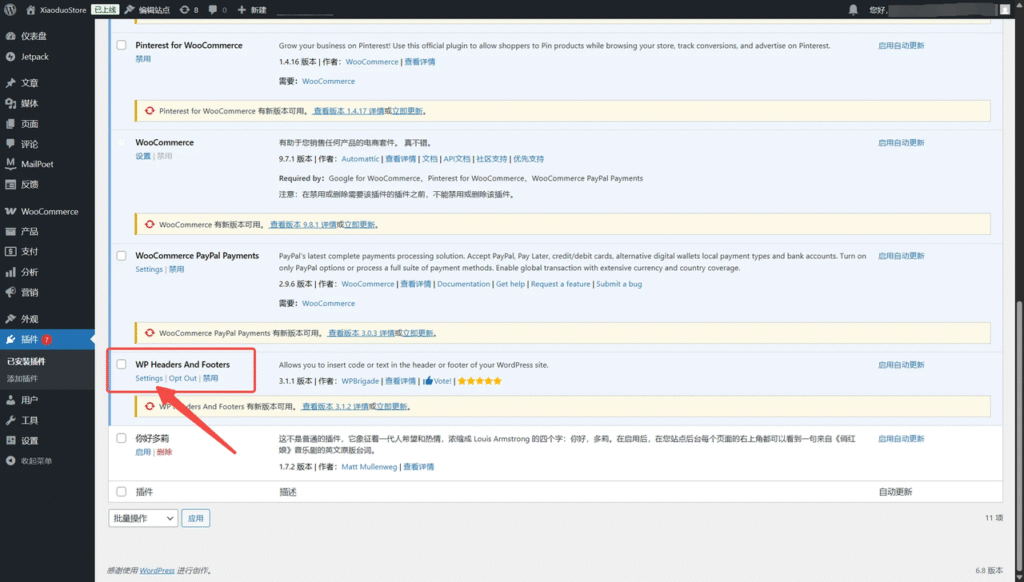Open 仪表盘 dashboard icon in sidebar
Viewport: 1024px width, 582px height.
(10, 36)
